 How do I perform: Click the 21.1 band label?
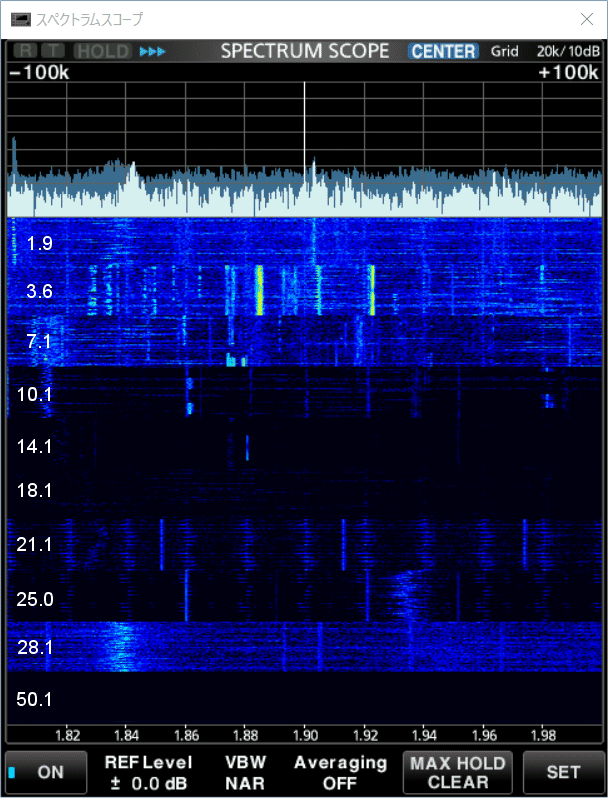click(x=35, y=545)
